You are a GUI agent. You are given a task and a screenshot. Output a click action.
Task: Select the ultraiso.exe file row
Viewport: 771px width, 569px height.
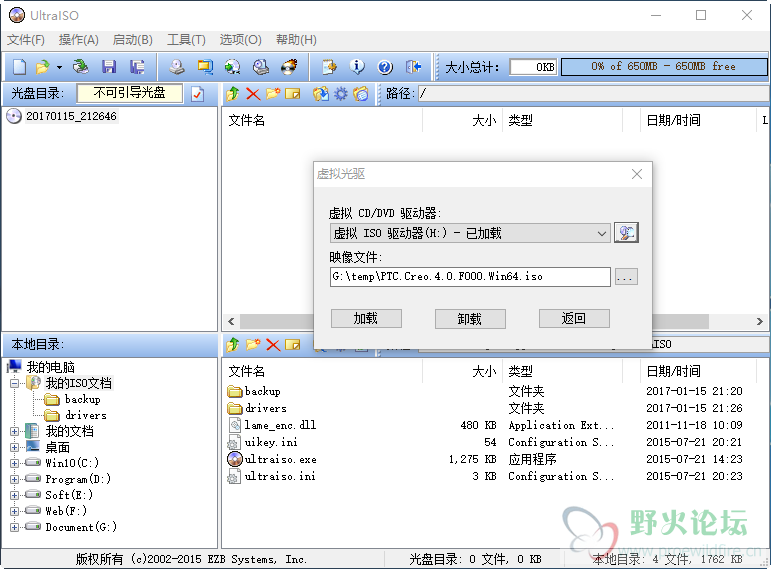pos(484,459)
